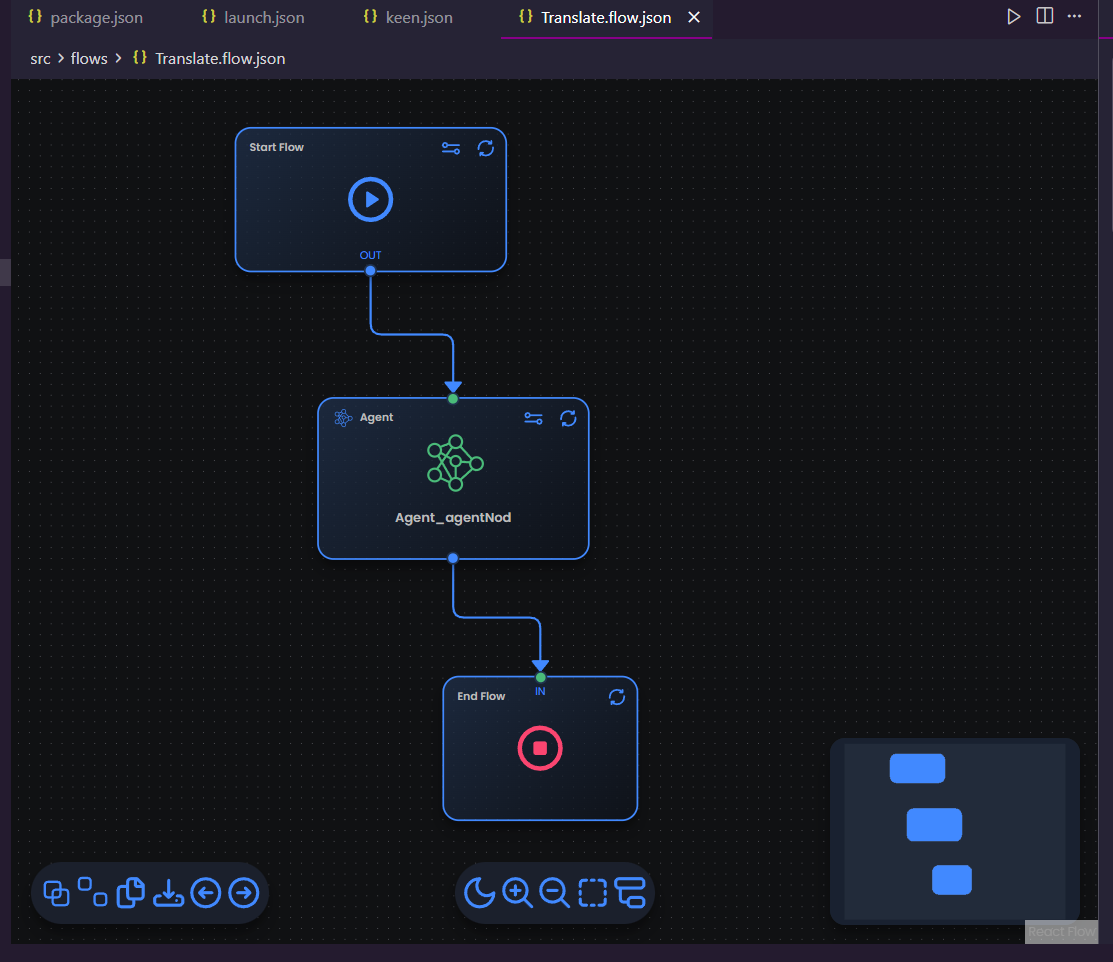Click the Translate.flow.json breadcrumb
Viewport: 1113px width, 962px height.
coord(220,58)
